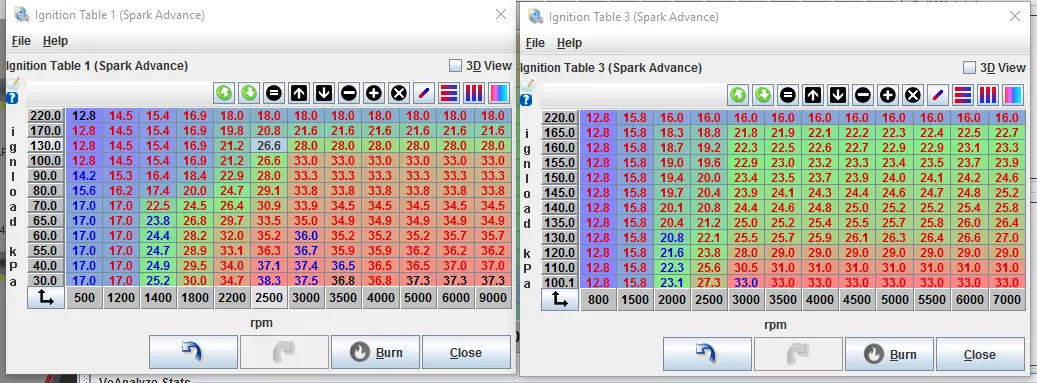1037x383 pixels.
Task: Click green down-arrow icon in Ignition Table 1 toolbar
Action: [x=249, y=93]
